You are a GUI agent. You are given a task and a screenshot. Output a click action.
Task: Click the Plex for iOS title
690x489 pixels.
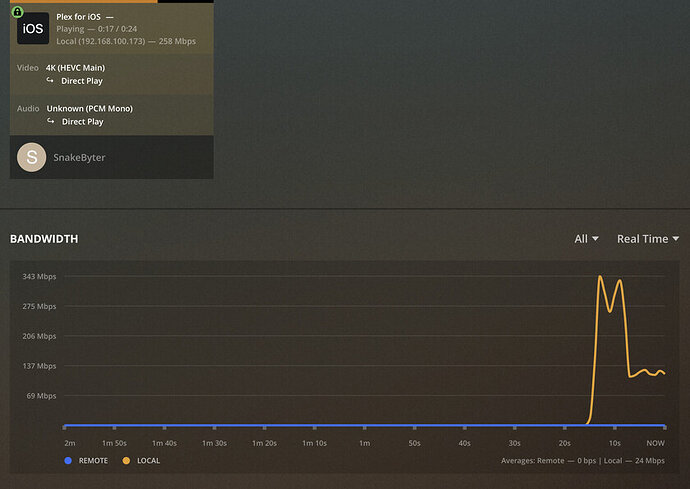tap(78, 17)
